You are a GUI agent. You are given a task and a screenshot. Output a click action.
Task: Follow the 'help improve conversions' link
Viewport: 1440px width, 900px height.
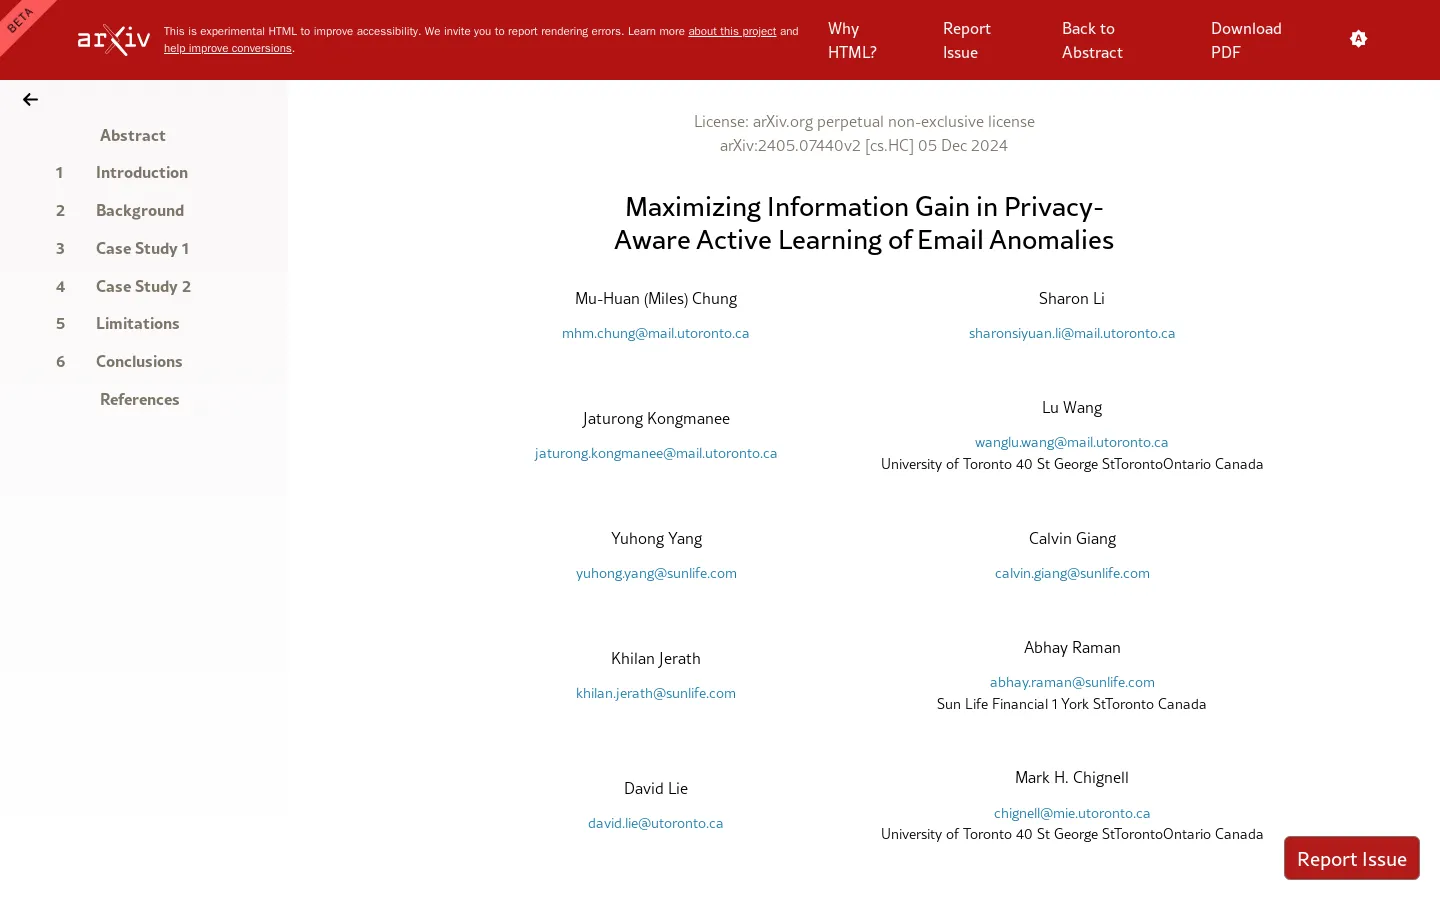228,48
